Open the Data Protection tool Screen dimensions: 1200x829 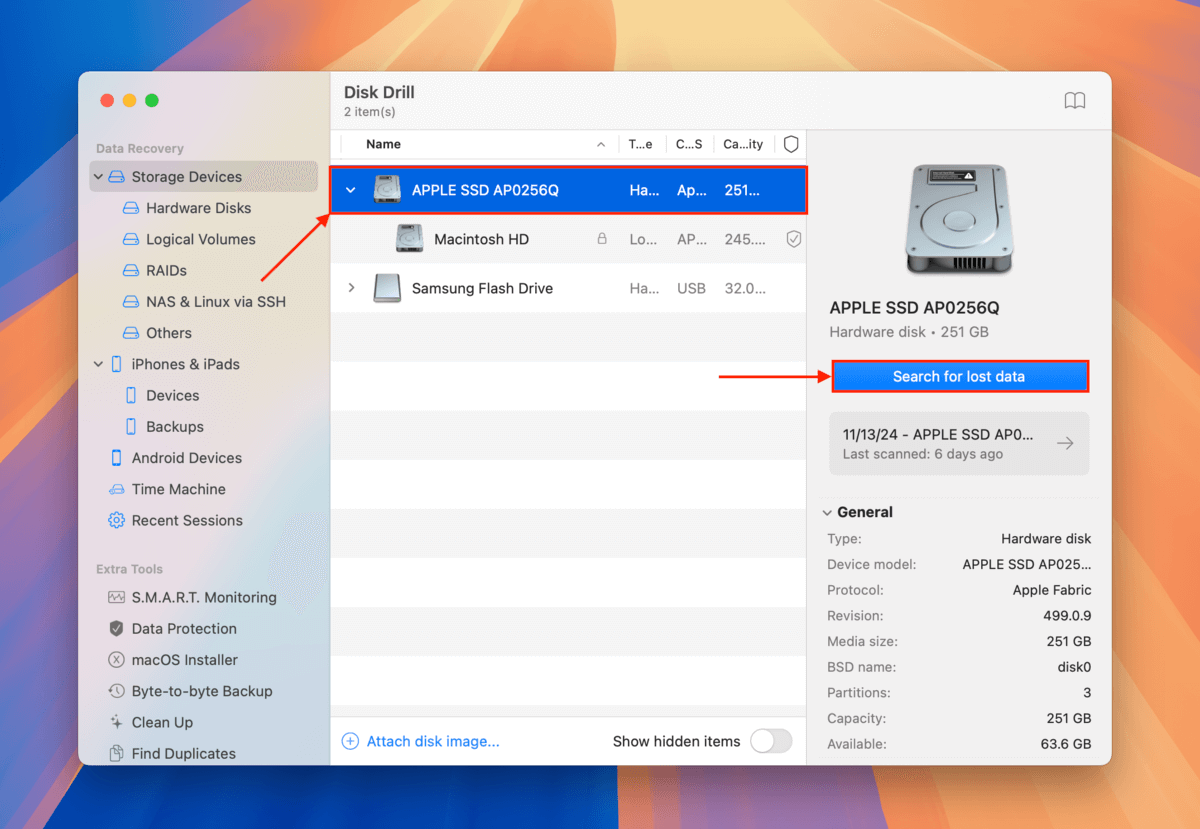point(184,628)
